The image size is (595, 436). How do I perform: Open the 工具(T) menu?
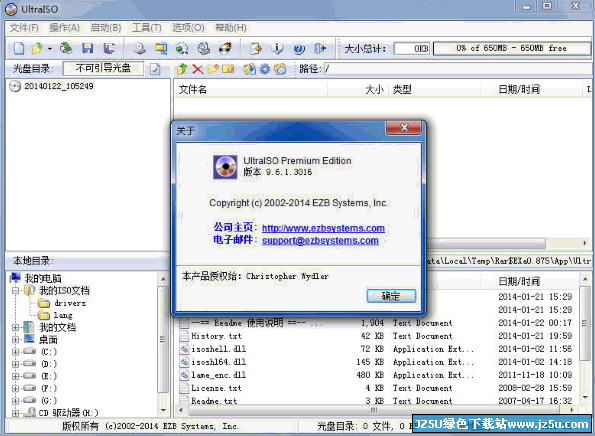(x=146, y=28)
